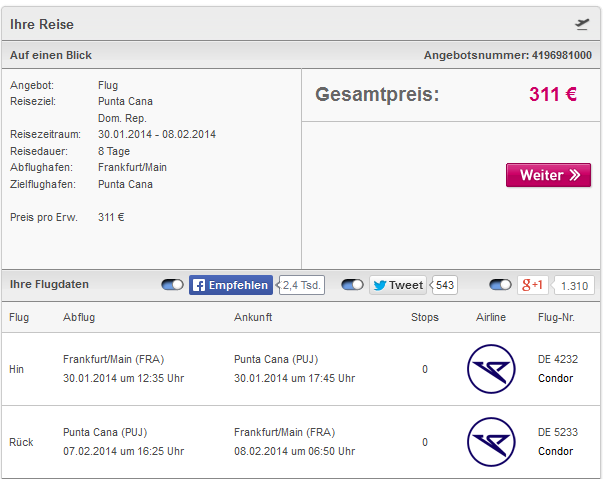The image size is (605, 479).
Task: Click the airplane icon in Ihre Reise header
Action: coord(582,24)
